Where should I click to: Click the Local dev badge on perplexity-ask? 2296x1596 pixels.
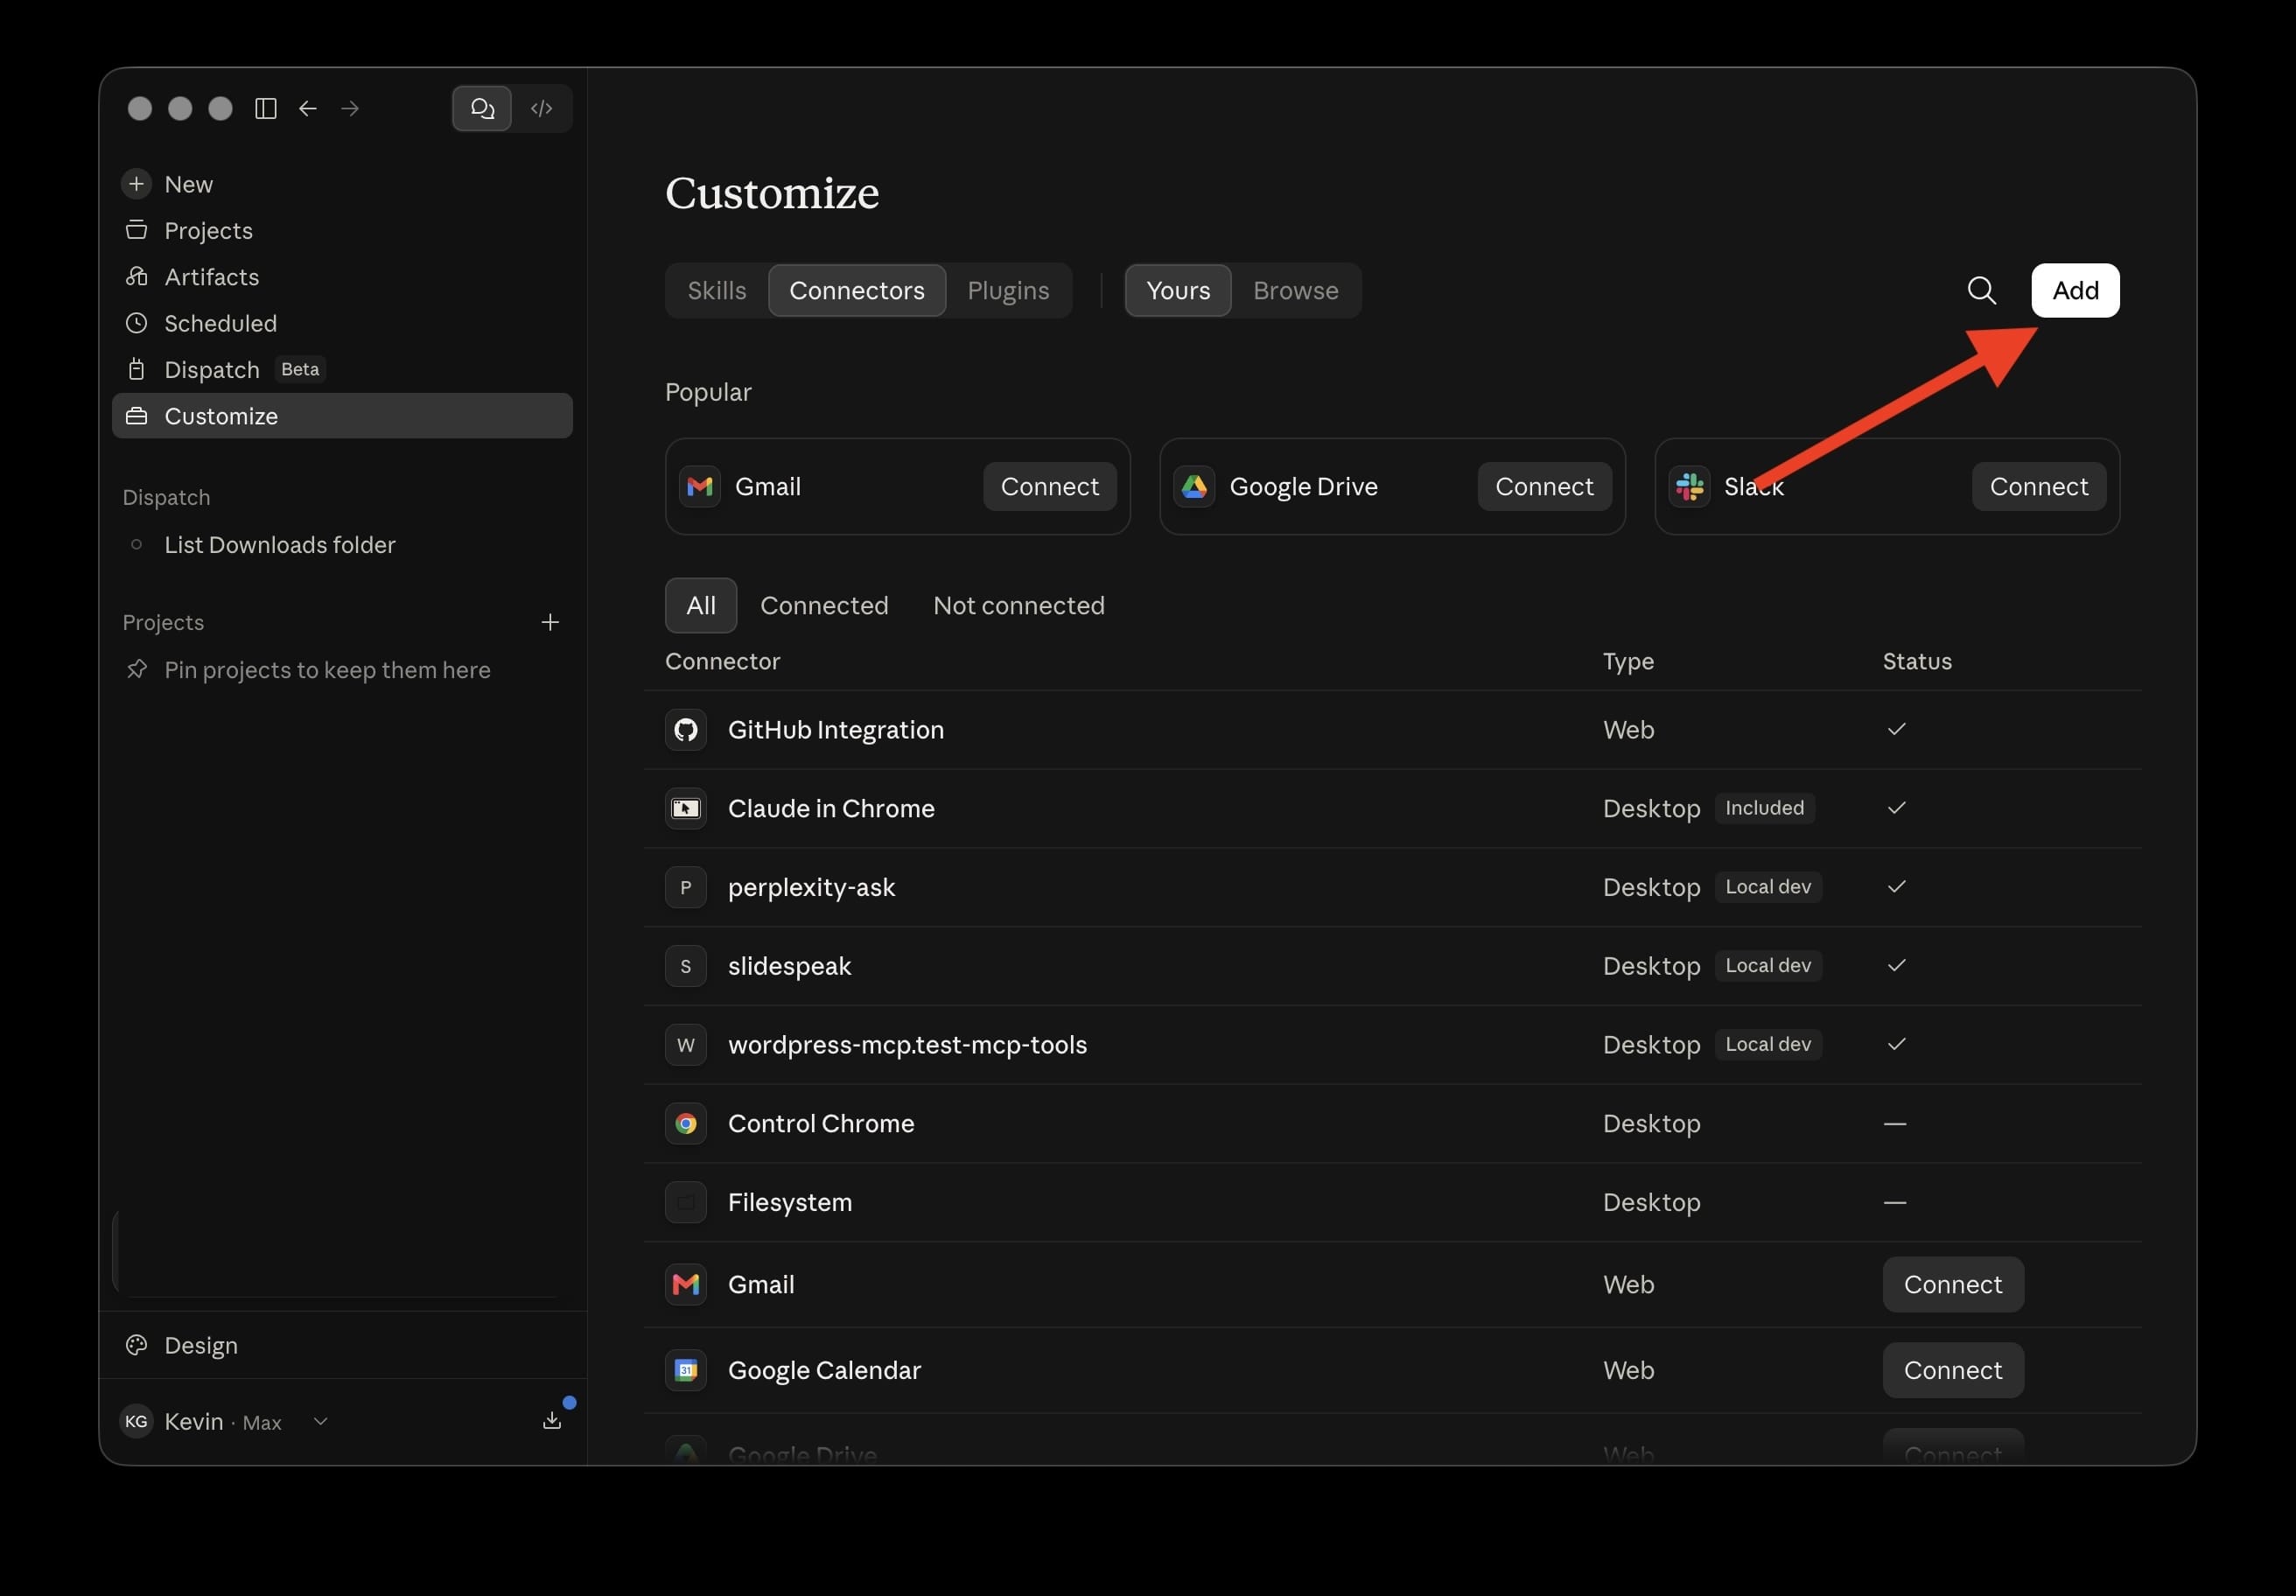click(1768, 887)
